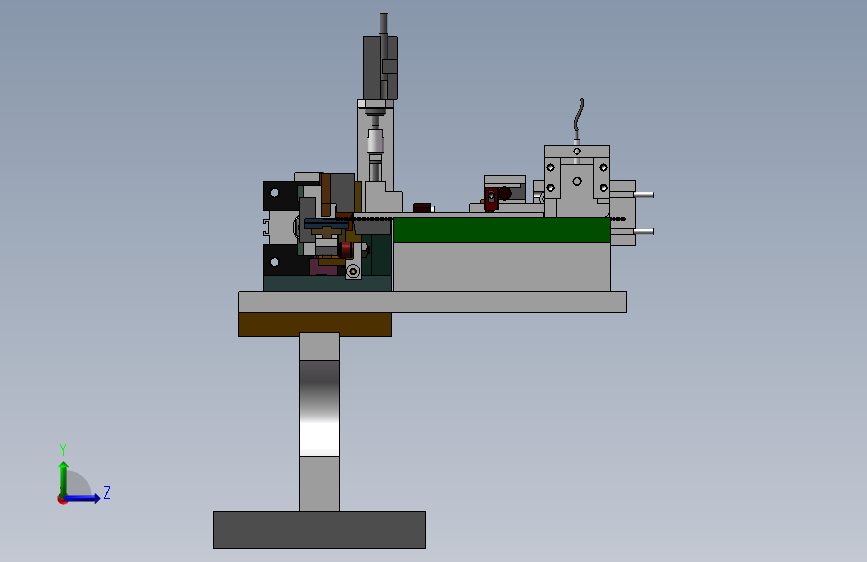Image resolution: width=867 pixels, height=562 pixels.
Task: Select the large gray block beneath the green bar
Action: pos(502,267)
